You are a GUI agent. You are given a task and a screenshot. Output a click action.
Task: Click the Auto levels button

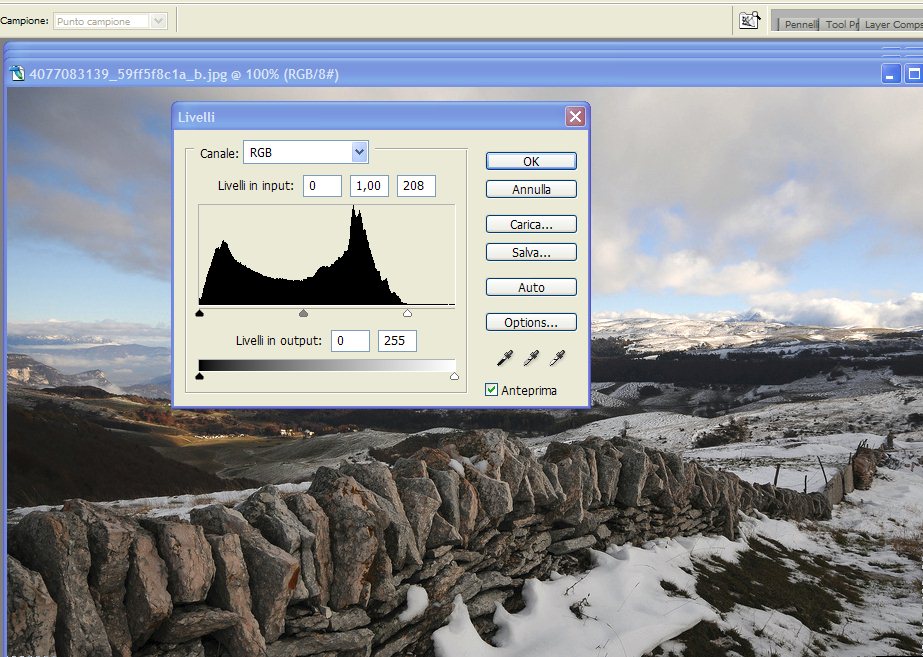pos(531,287)
